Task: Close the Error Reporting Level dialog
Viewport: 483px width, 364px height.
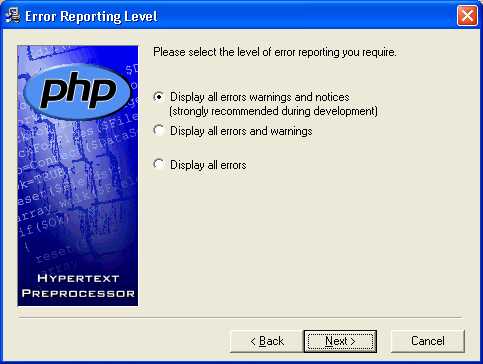Action: tap(467, 16)
